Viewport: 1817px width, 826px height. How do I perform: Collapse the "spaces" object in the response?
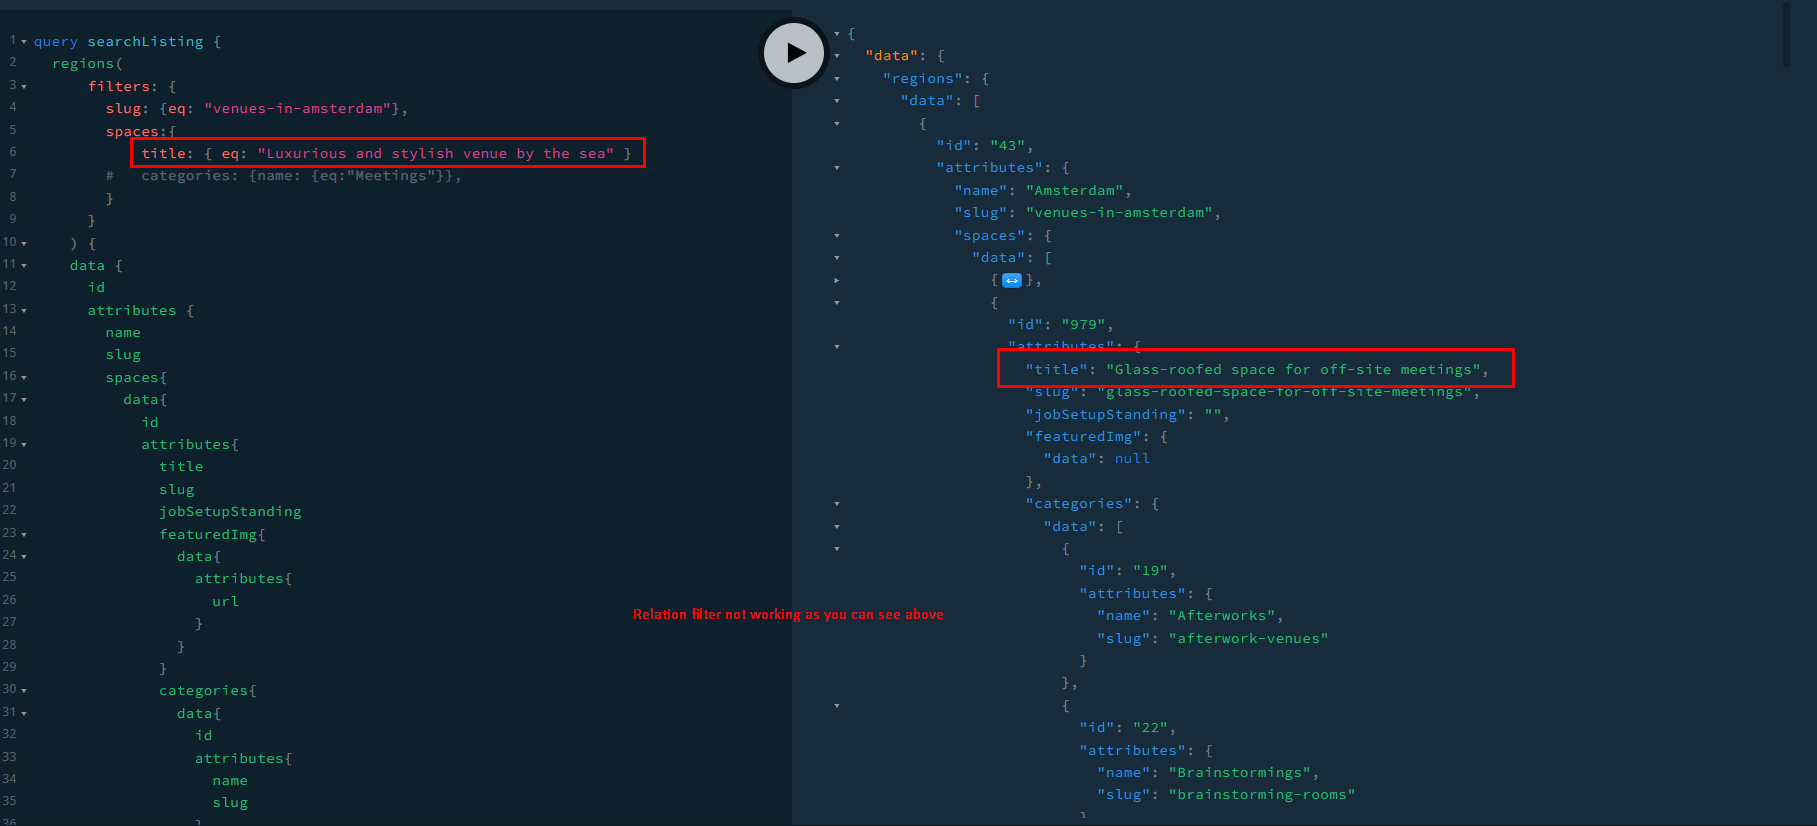[837, 236]
